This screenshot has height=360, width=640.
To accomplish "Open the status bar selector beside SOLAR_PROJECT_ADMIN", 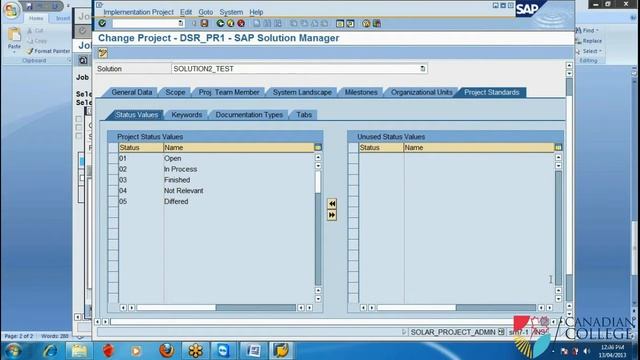I will (x=501, y=332).
